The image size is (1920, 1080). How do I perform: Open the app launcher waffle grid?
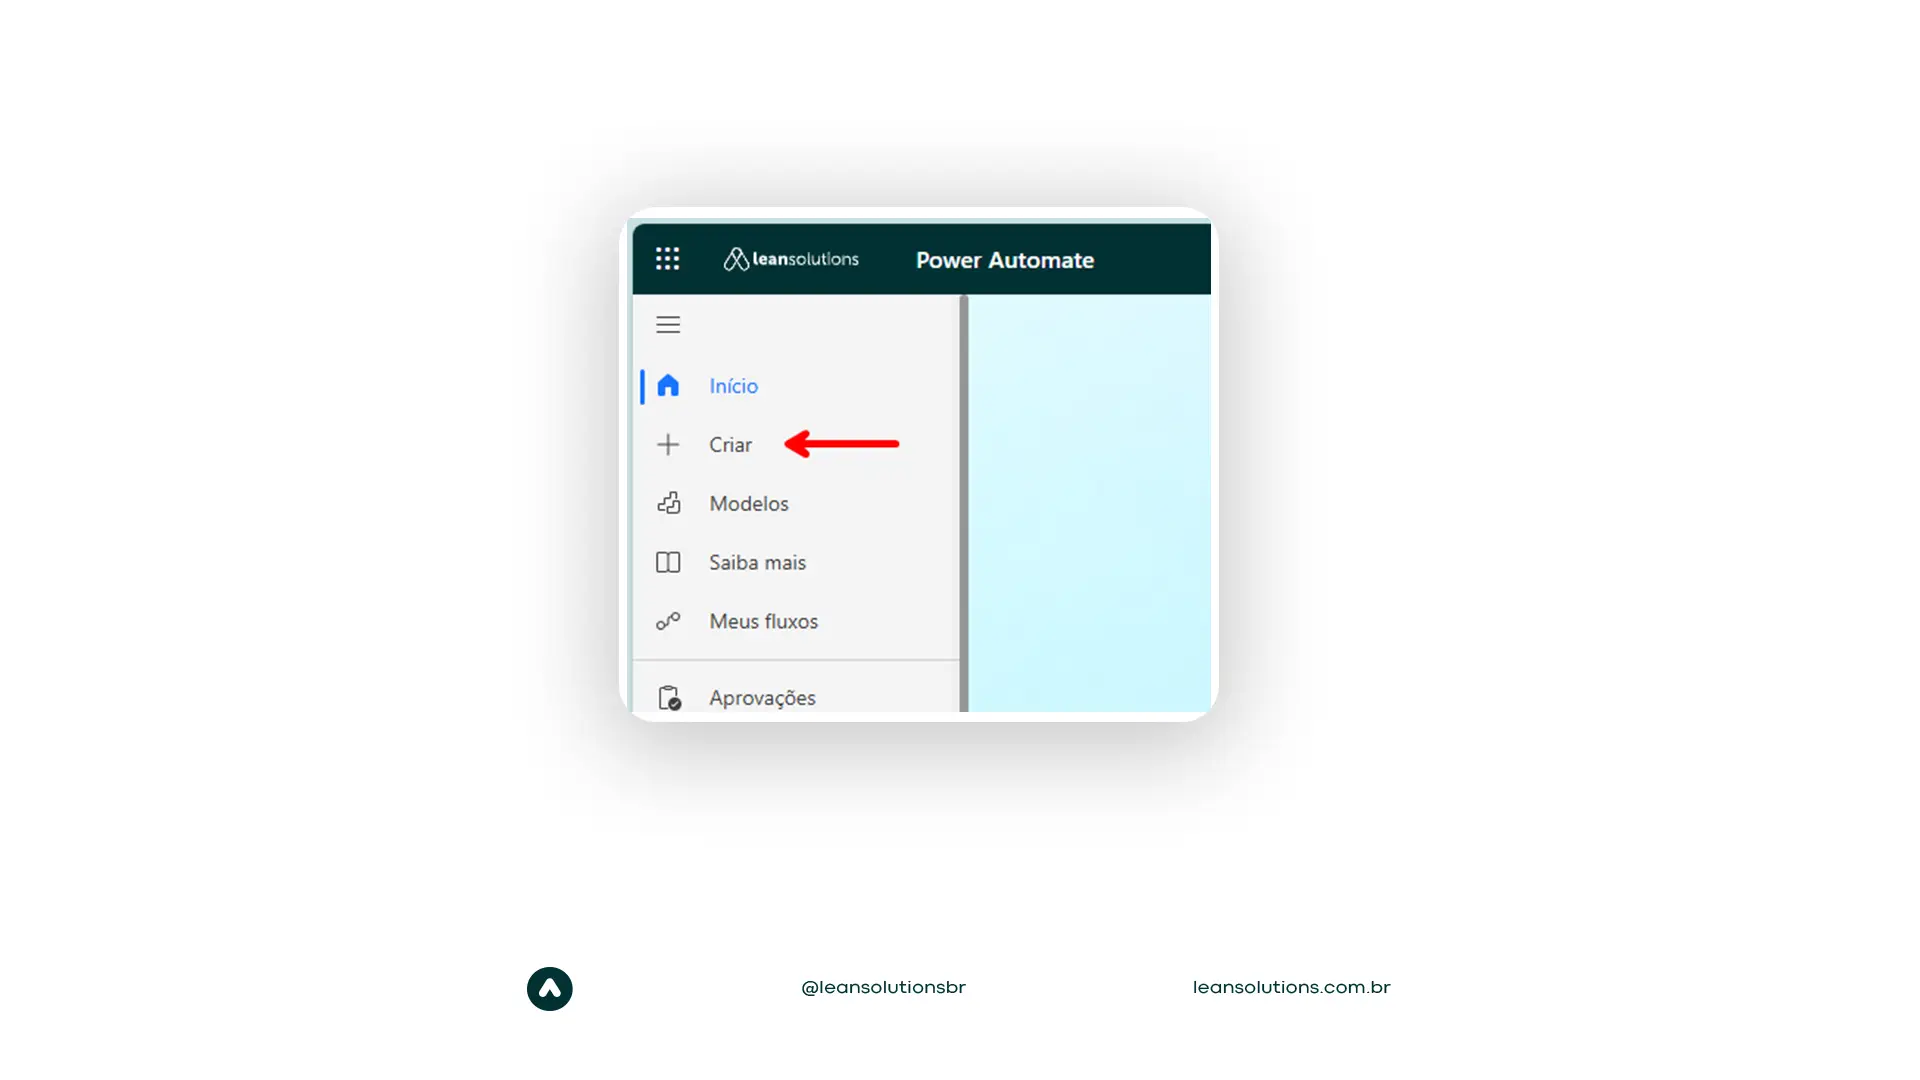[x=667, y=259]
